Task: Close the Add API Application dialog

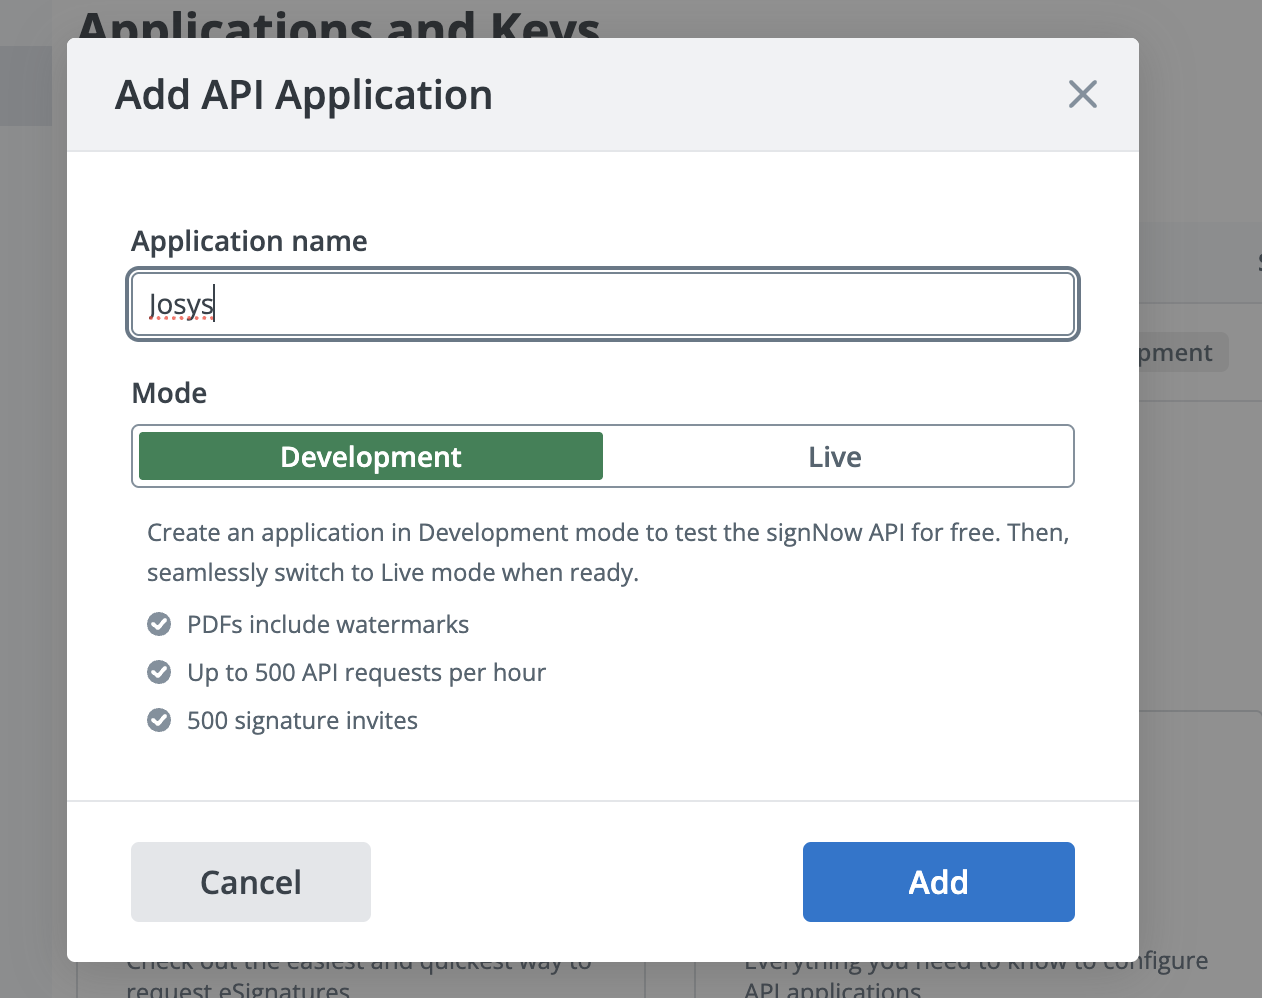Action: [x=1082, y=95]
